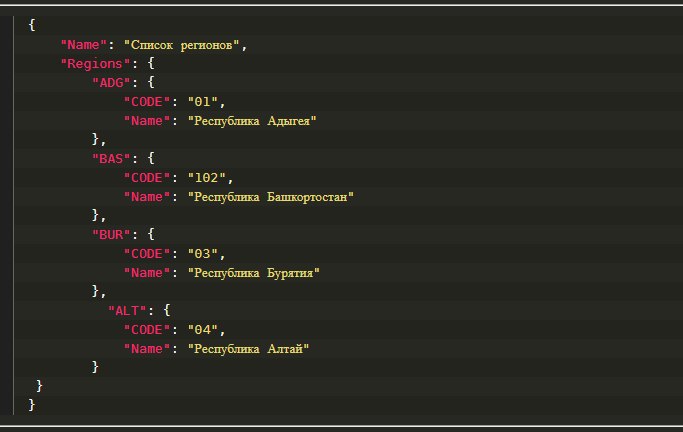Click the code value "01"

[203, 102]
